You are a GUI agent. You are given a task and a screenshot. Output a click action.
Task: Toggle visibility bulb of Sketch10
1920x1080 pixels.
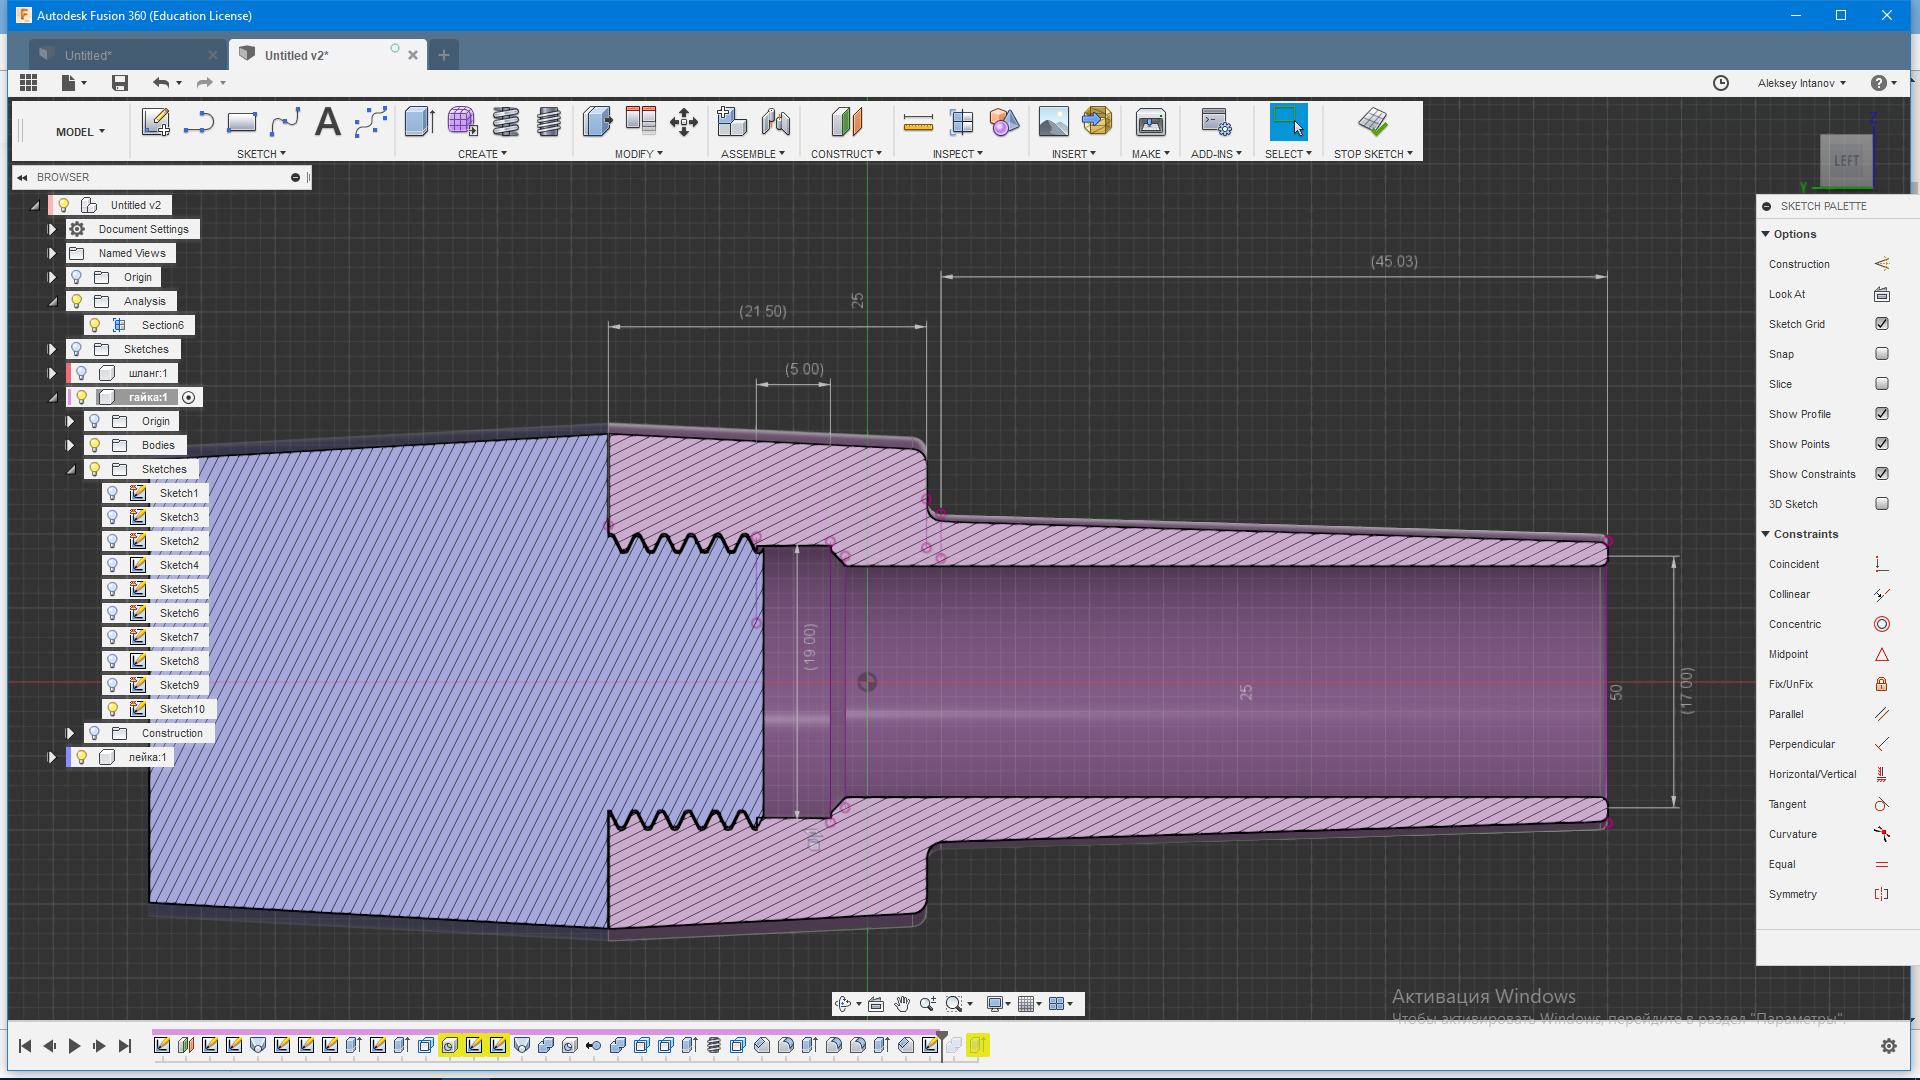pyautogui.click(x=113, y=709)
